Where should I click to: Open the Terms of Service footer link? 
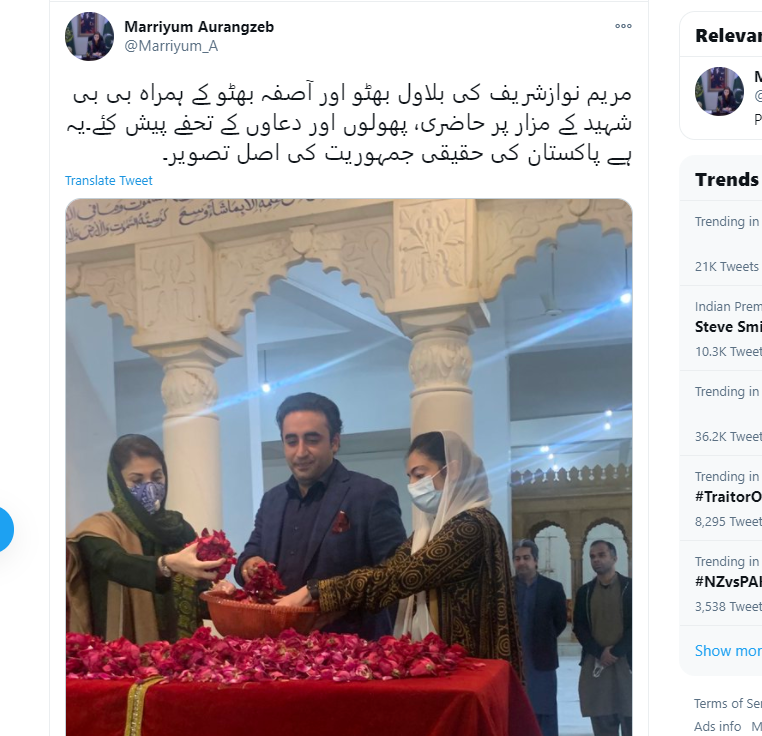point(727,703)
